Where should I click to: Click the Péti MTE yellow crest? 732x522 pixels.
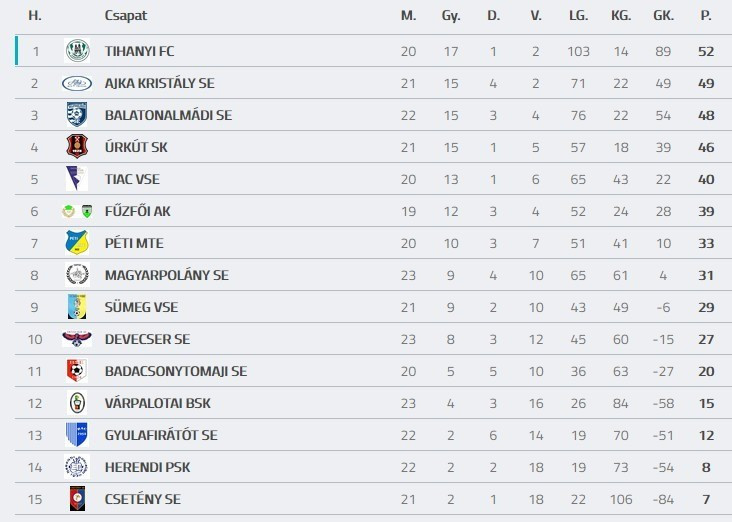[77, 243]
